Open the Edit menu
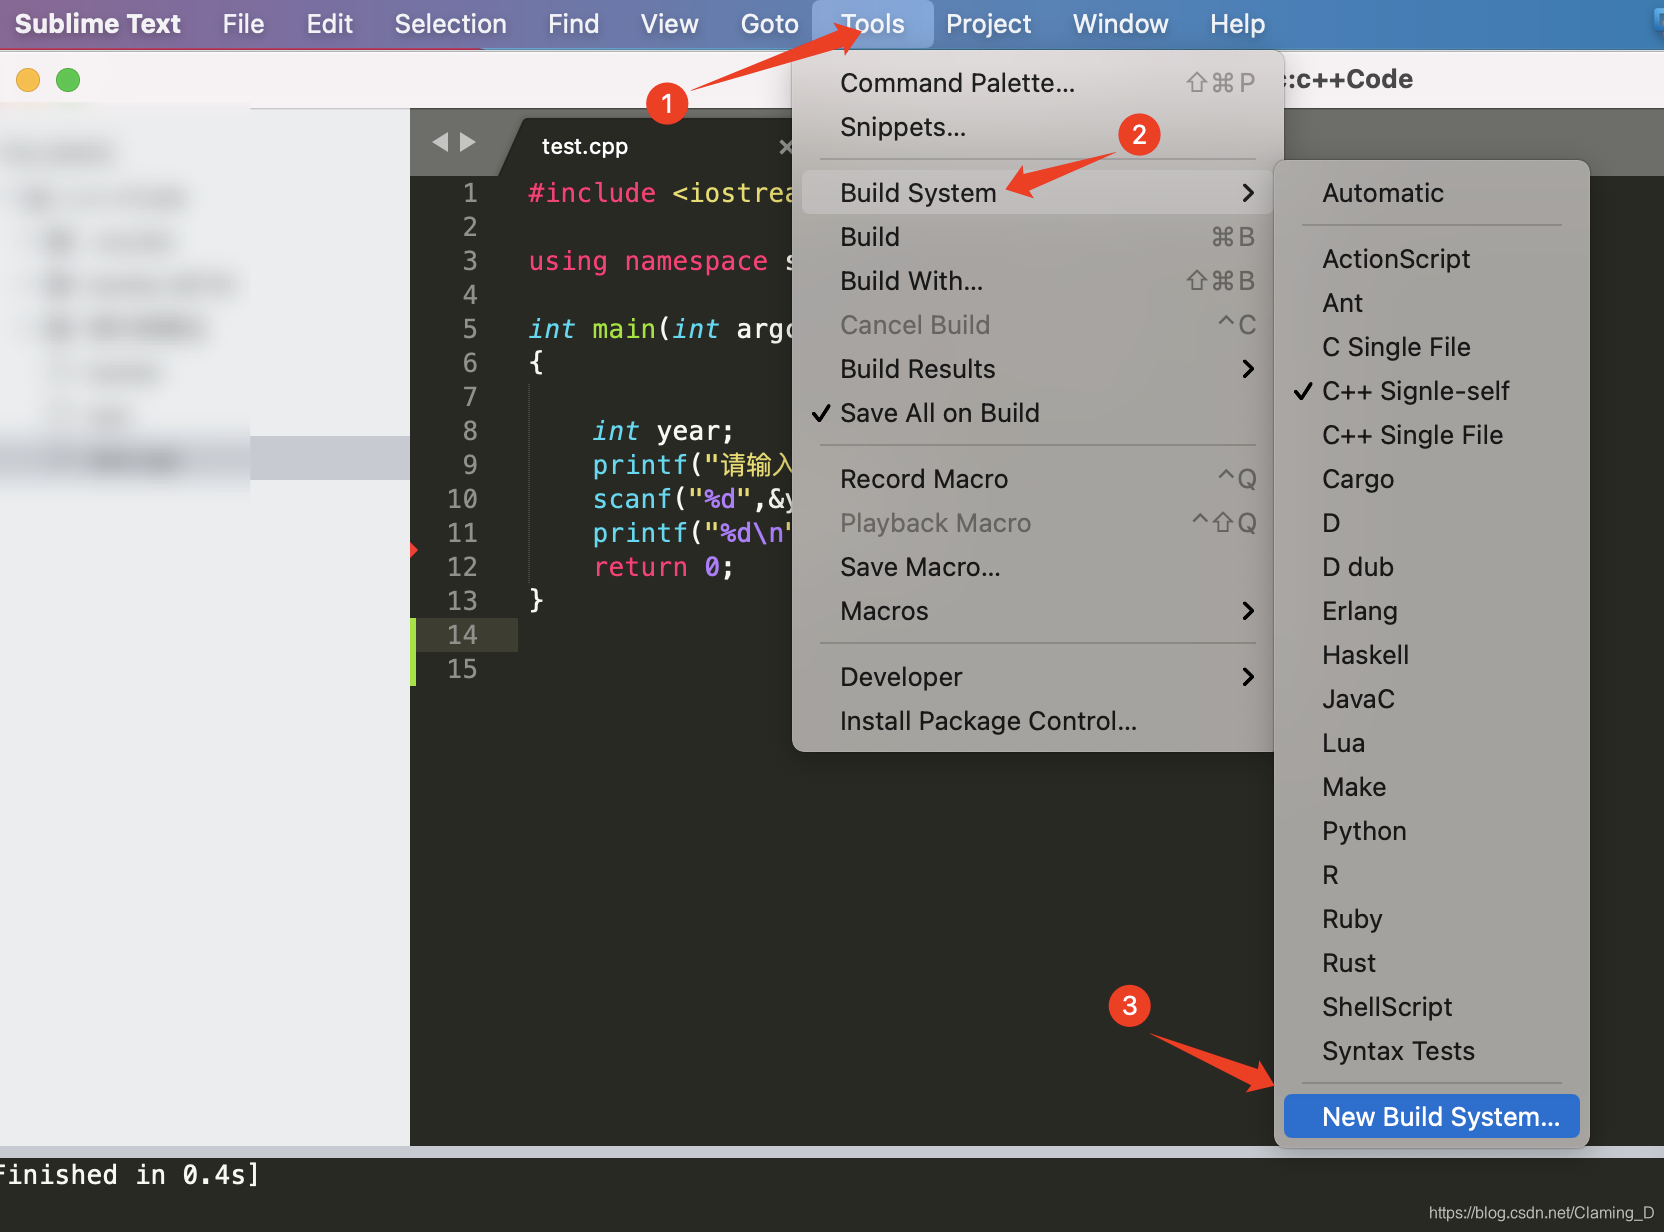Viewport: 1664px width, 1232px height. click(329, 24)
